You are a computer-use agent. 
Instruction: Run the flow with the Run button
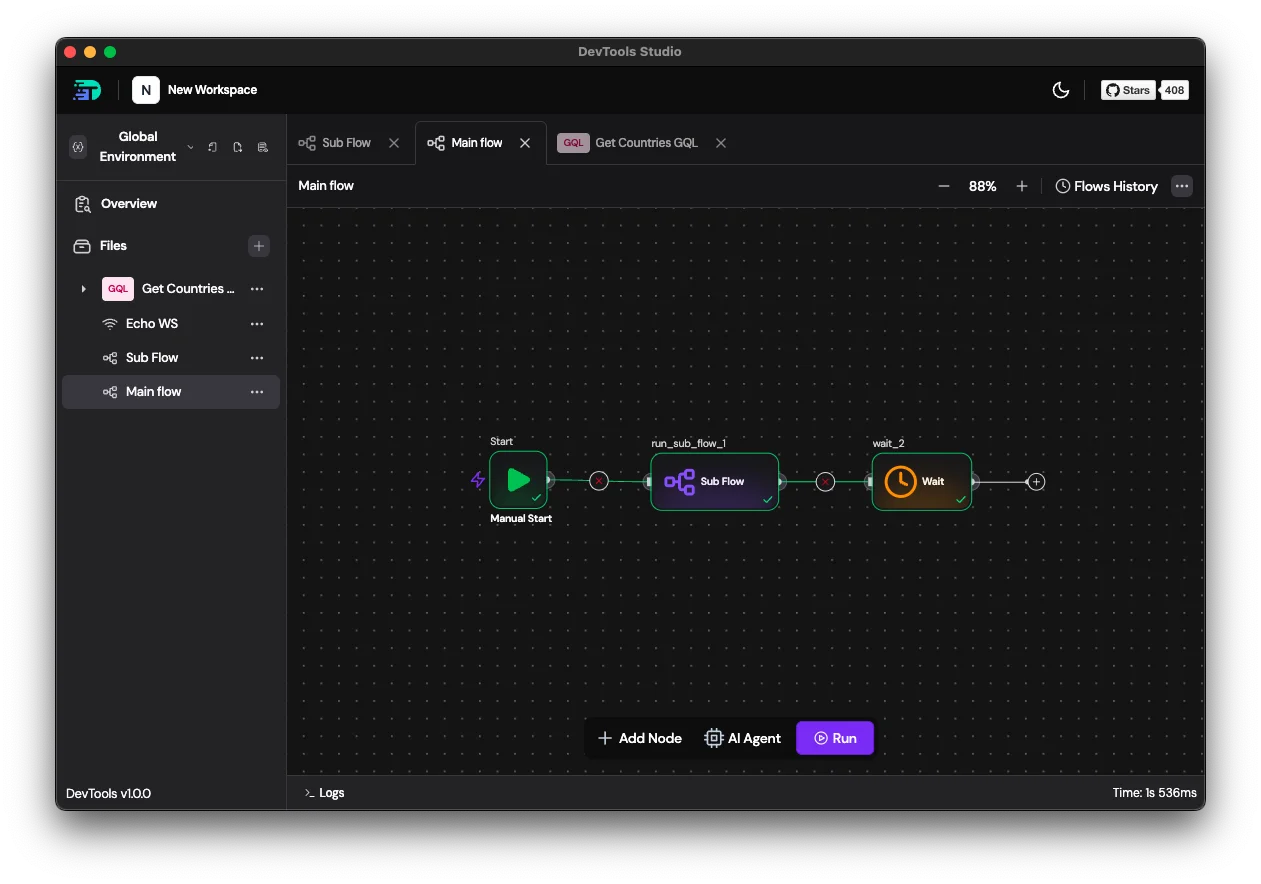point(835,738)
